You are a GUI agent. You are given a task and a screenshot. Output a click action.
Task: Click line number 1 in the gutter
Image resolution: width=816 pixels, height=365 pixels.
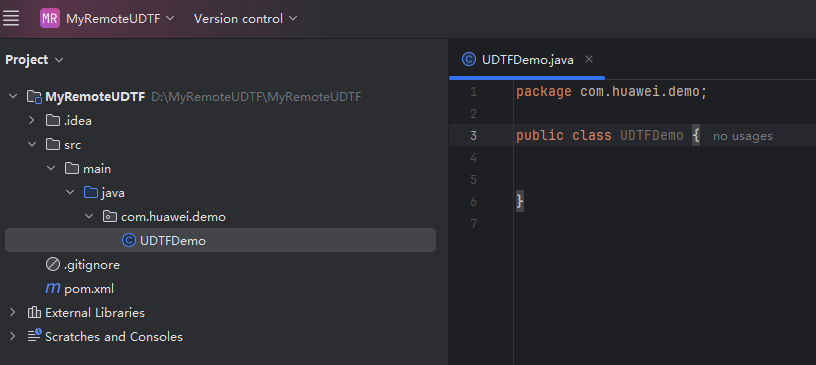(x=473, y=92)
